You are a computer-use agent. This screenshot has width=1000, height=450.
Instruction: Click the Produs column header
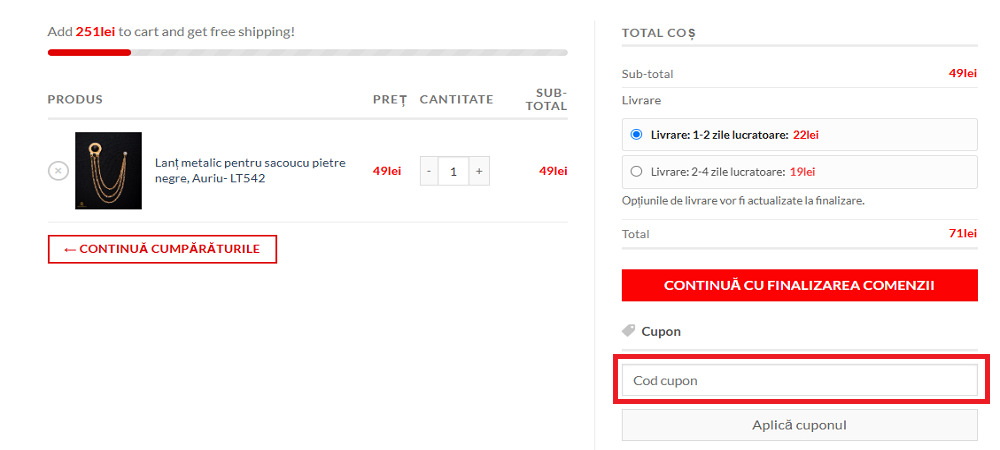tap(75, 99)
